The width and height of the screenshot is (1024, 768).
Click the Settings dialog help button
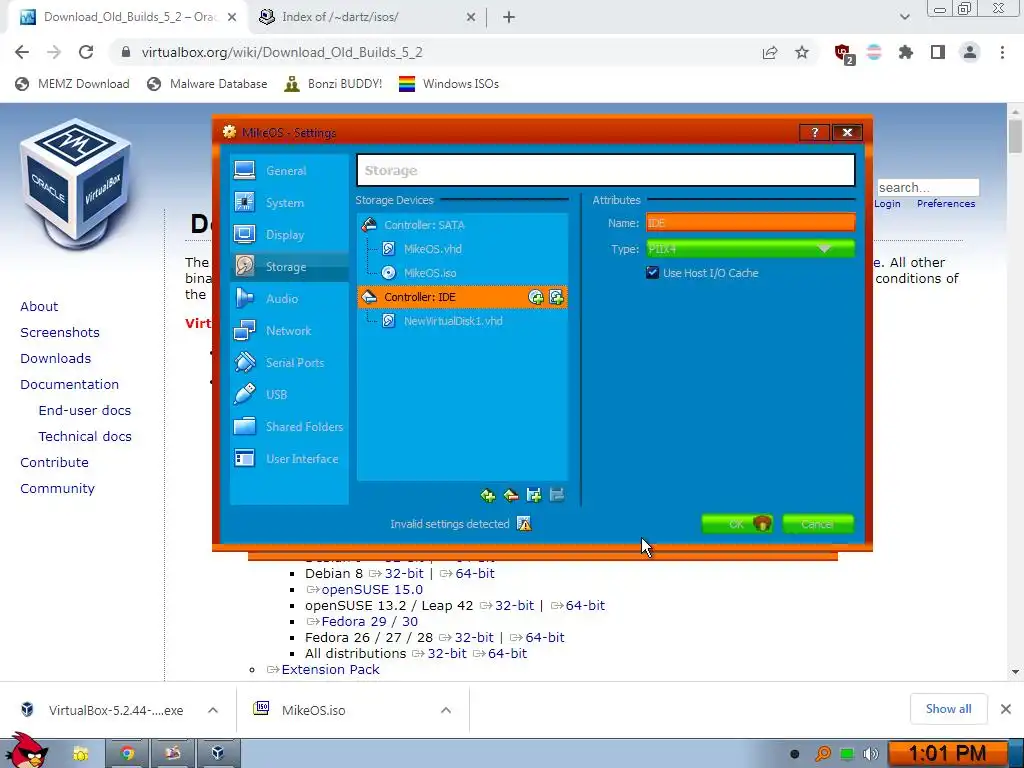coord(814,133)
